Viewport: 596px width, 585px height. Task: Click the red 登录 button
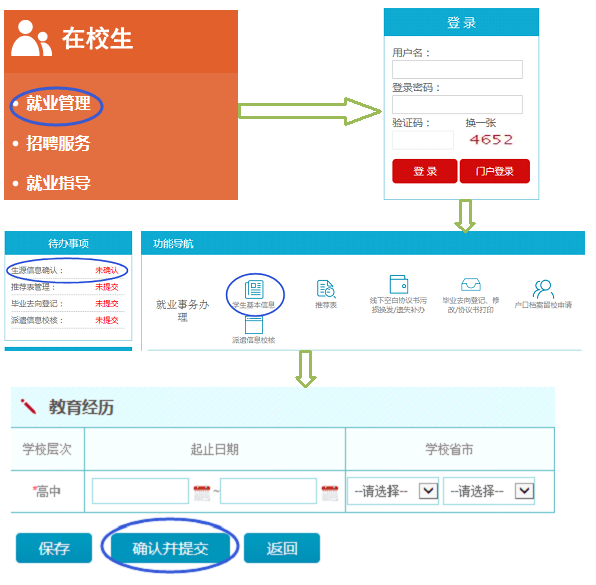coord(425,171)
